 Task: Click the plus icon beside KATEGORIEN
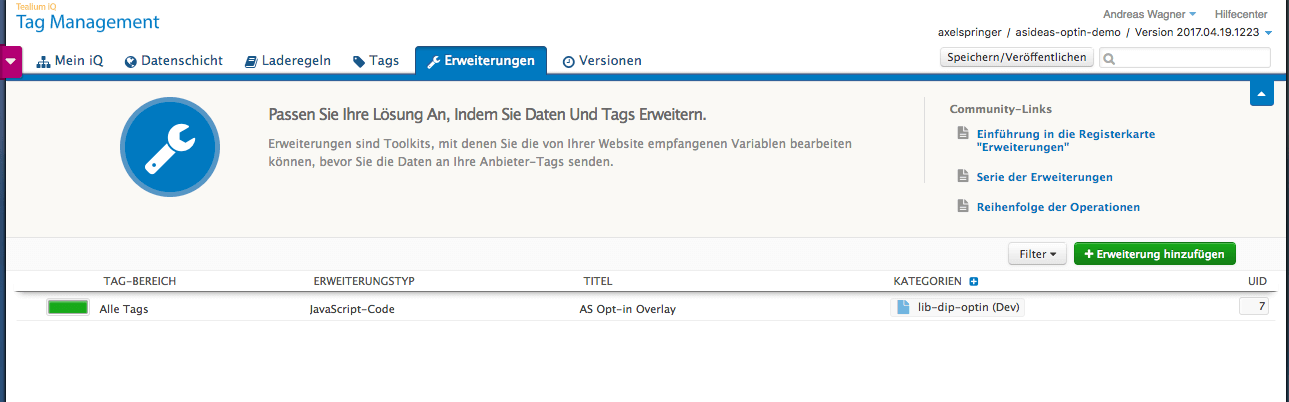coord(973,281)
